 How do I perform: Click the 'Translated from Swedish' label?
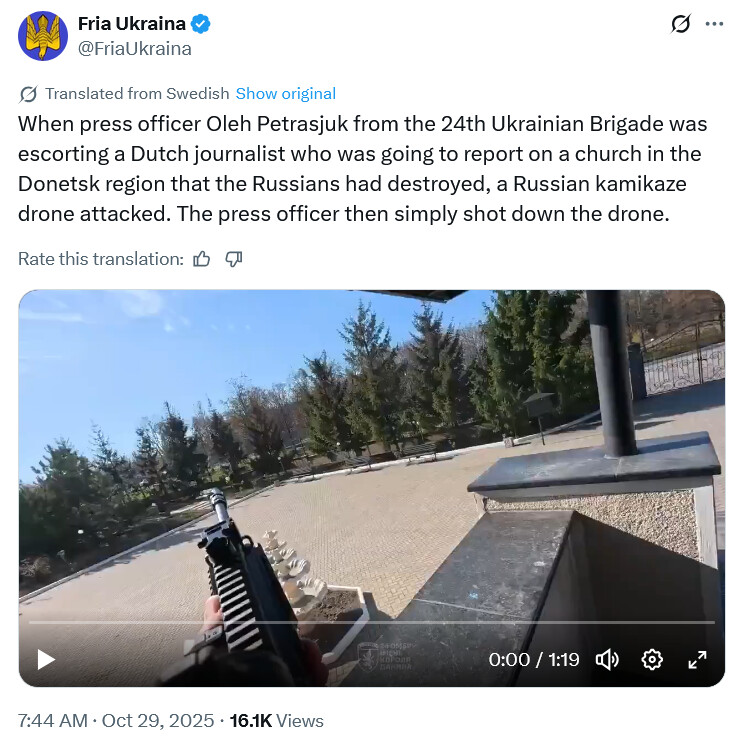[x=137, y=94]
